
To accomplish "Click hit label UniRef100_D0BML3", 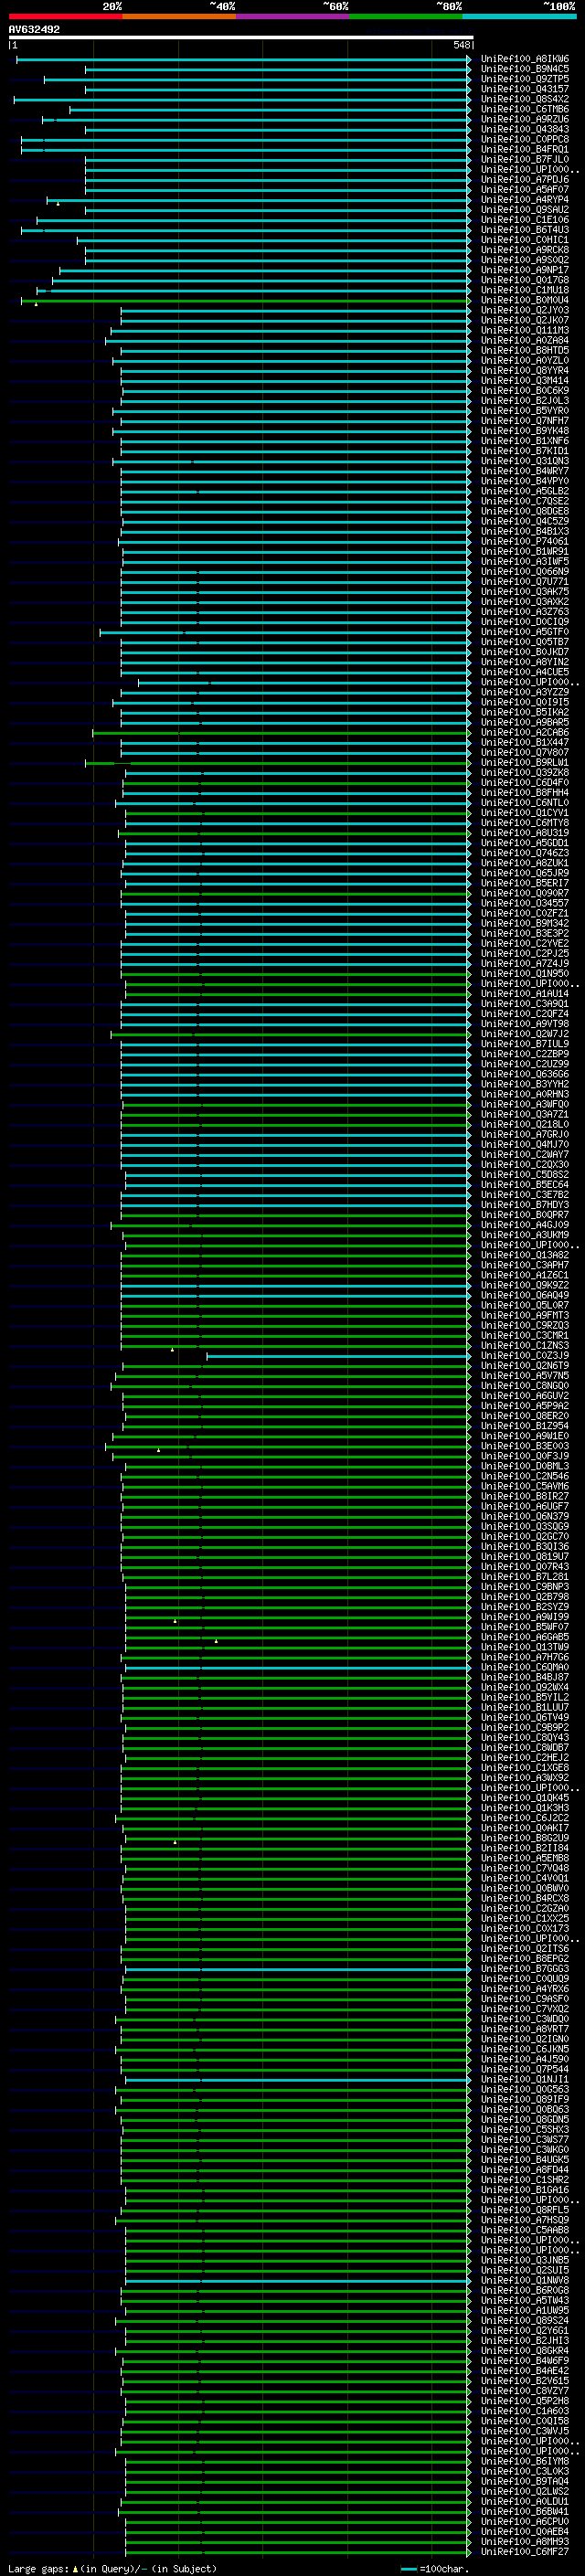I will coord(525,1465).
